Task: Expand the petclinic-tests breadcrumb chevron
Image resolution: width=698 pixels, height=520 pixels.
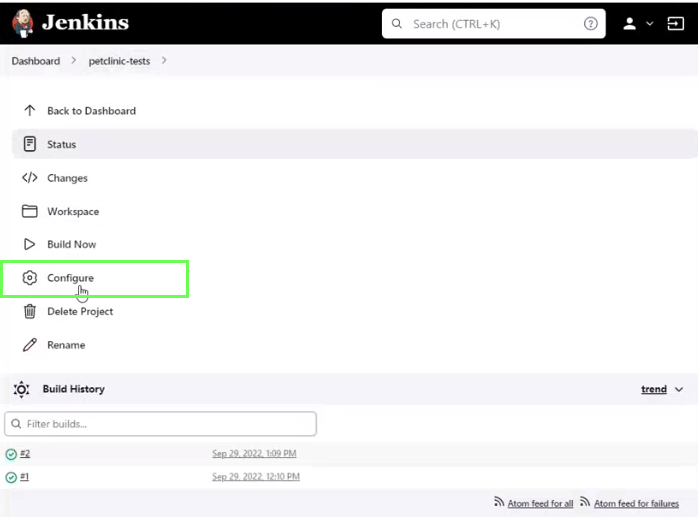Action: [x=164, y=61]
